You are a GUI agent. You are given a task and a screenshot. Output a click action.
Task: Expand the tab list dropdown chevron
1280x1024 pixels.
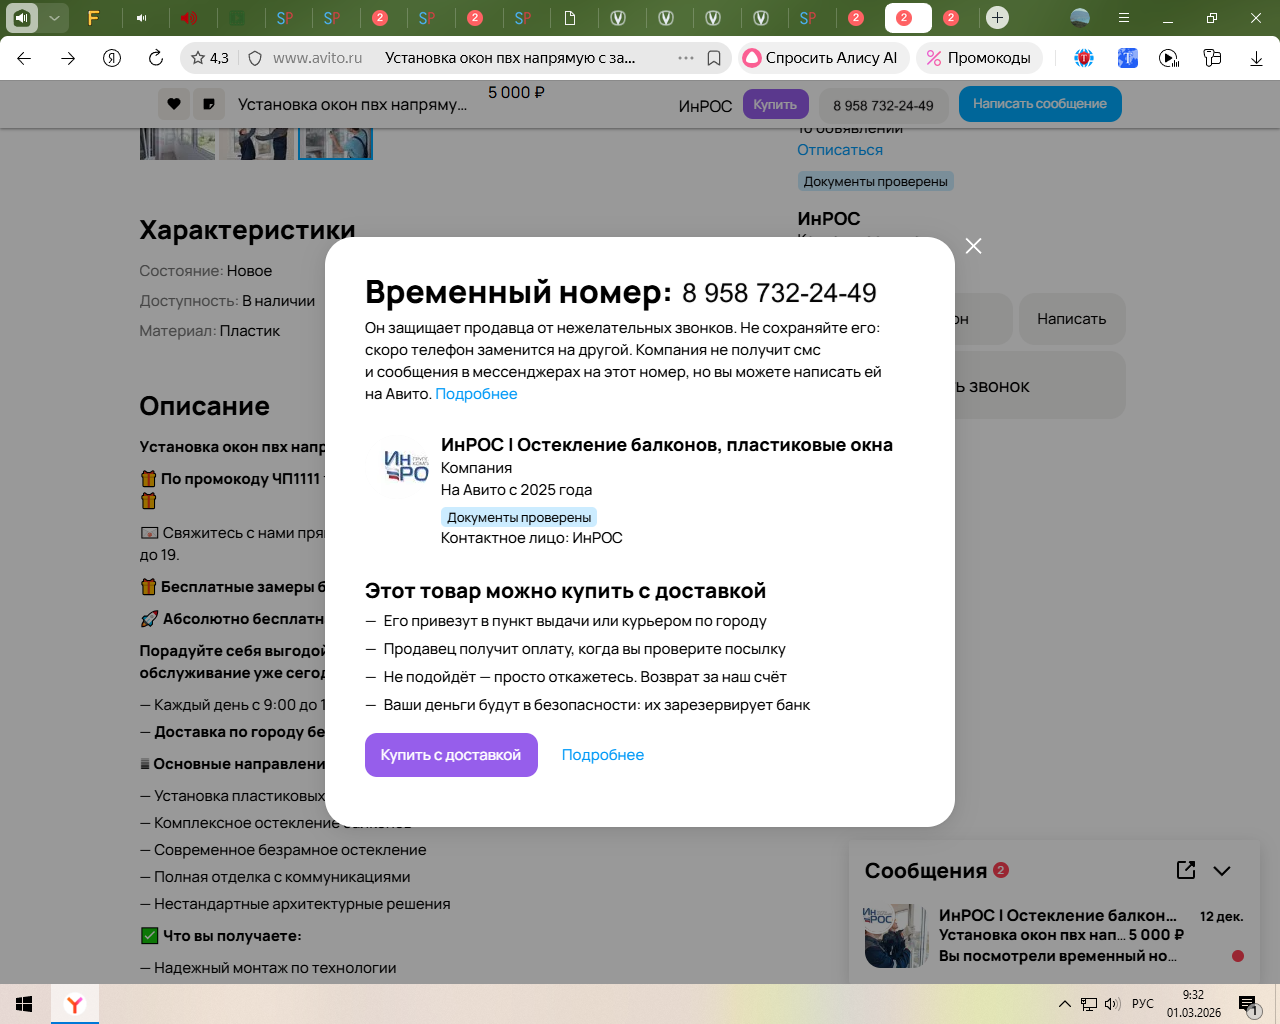click(x=54, y=17)
